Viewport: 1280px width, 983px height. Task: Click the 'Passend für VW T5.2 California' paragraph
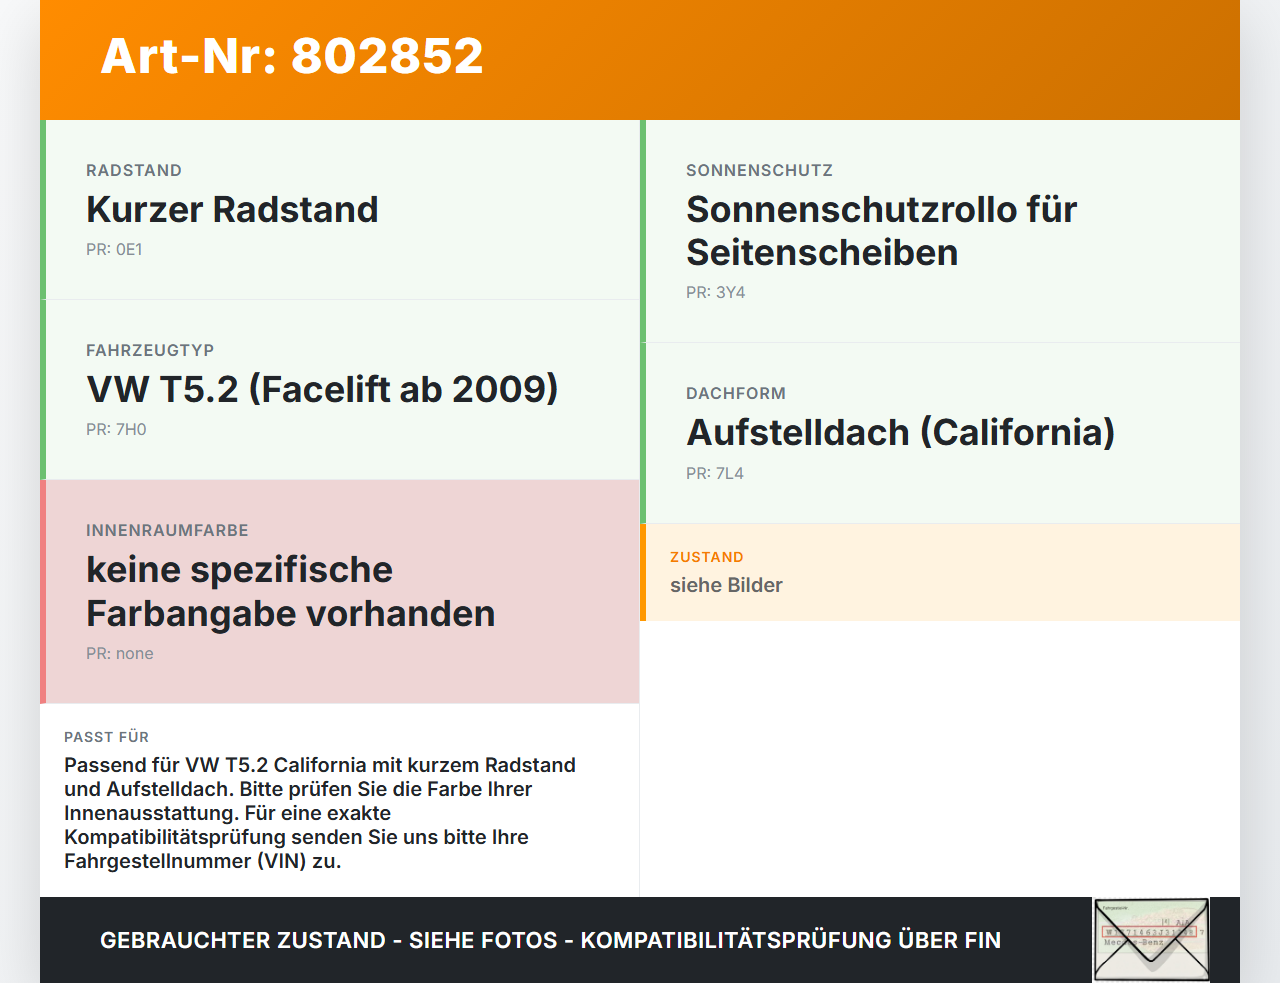point(320,813)
